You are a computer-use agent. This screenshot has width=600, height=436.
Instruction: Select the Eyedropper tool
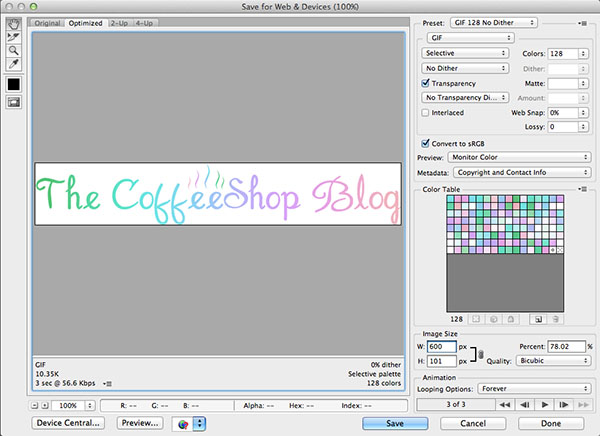coord(14,64)
